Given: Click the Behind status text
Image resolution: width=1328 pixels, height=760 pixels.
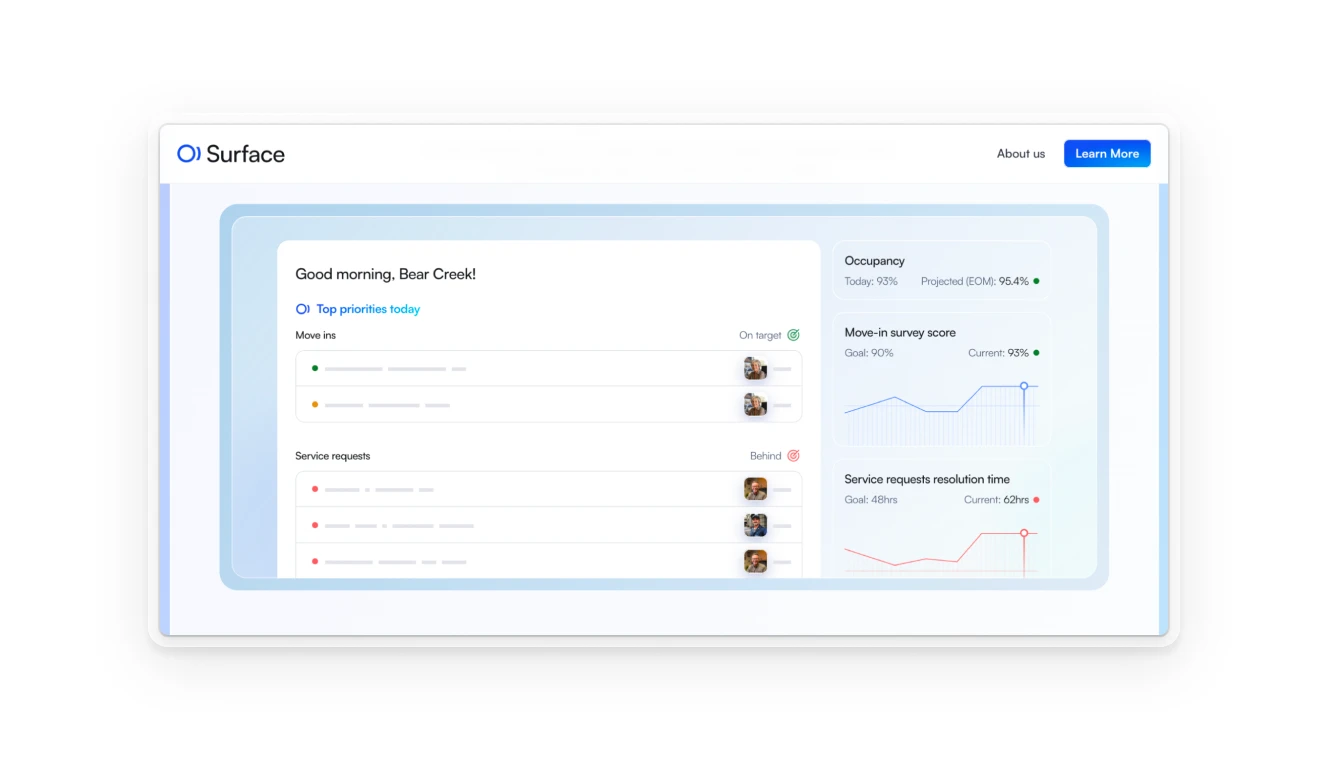Looking at the screenshot, I should point(765,455).
